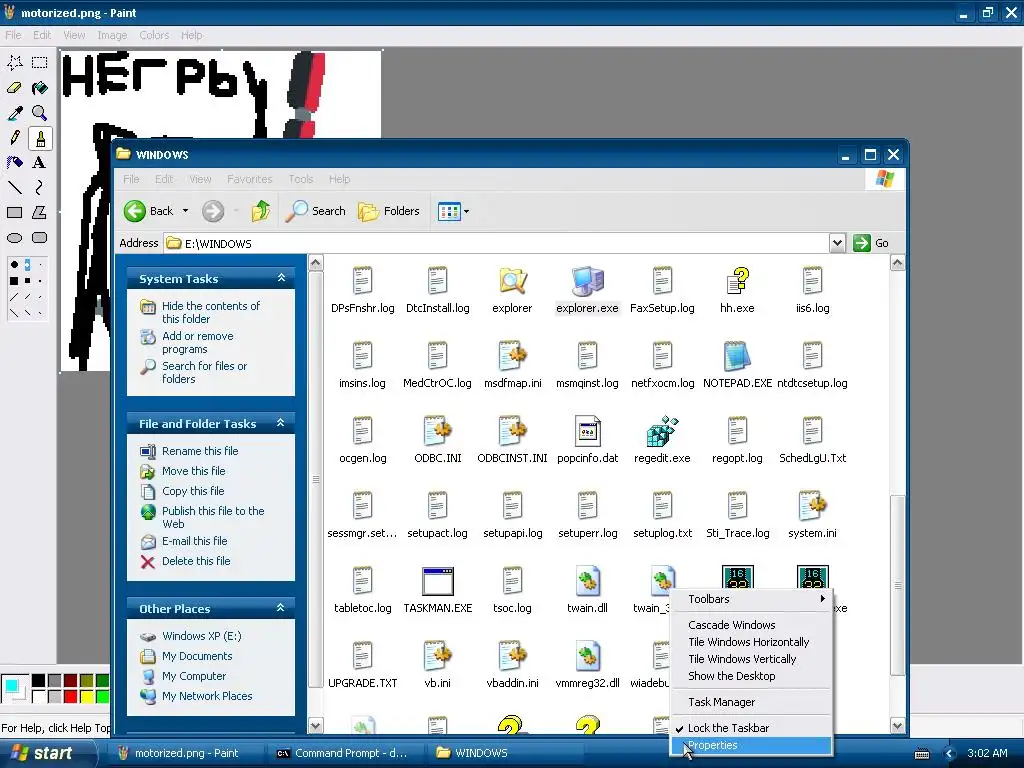The image size is (1024, 768).
Task: Select the system.ini file icon
Action: (812, 514)
